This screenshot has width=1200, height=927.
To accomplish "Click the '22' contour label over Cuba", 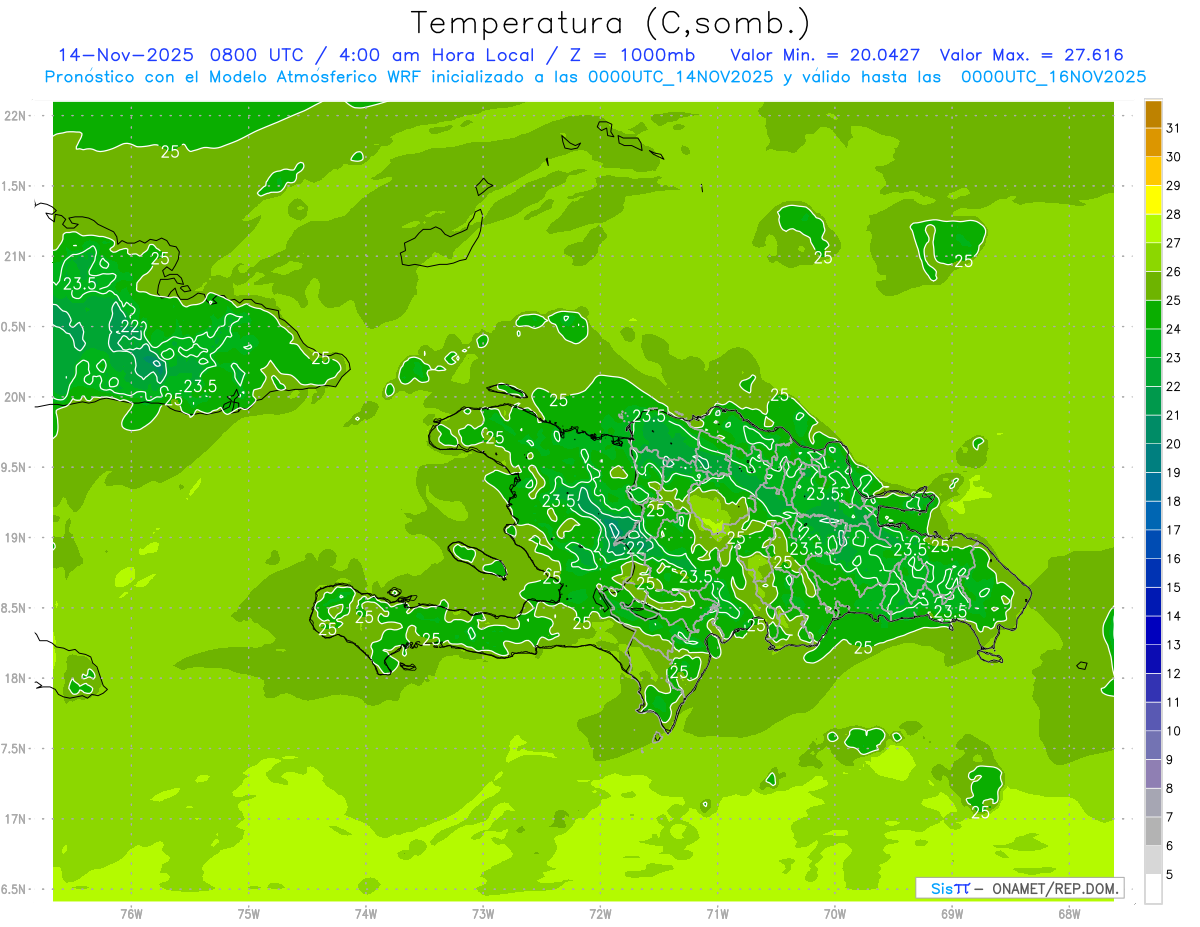I will coord(130,326).
